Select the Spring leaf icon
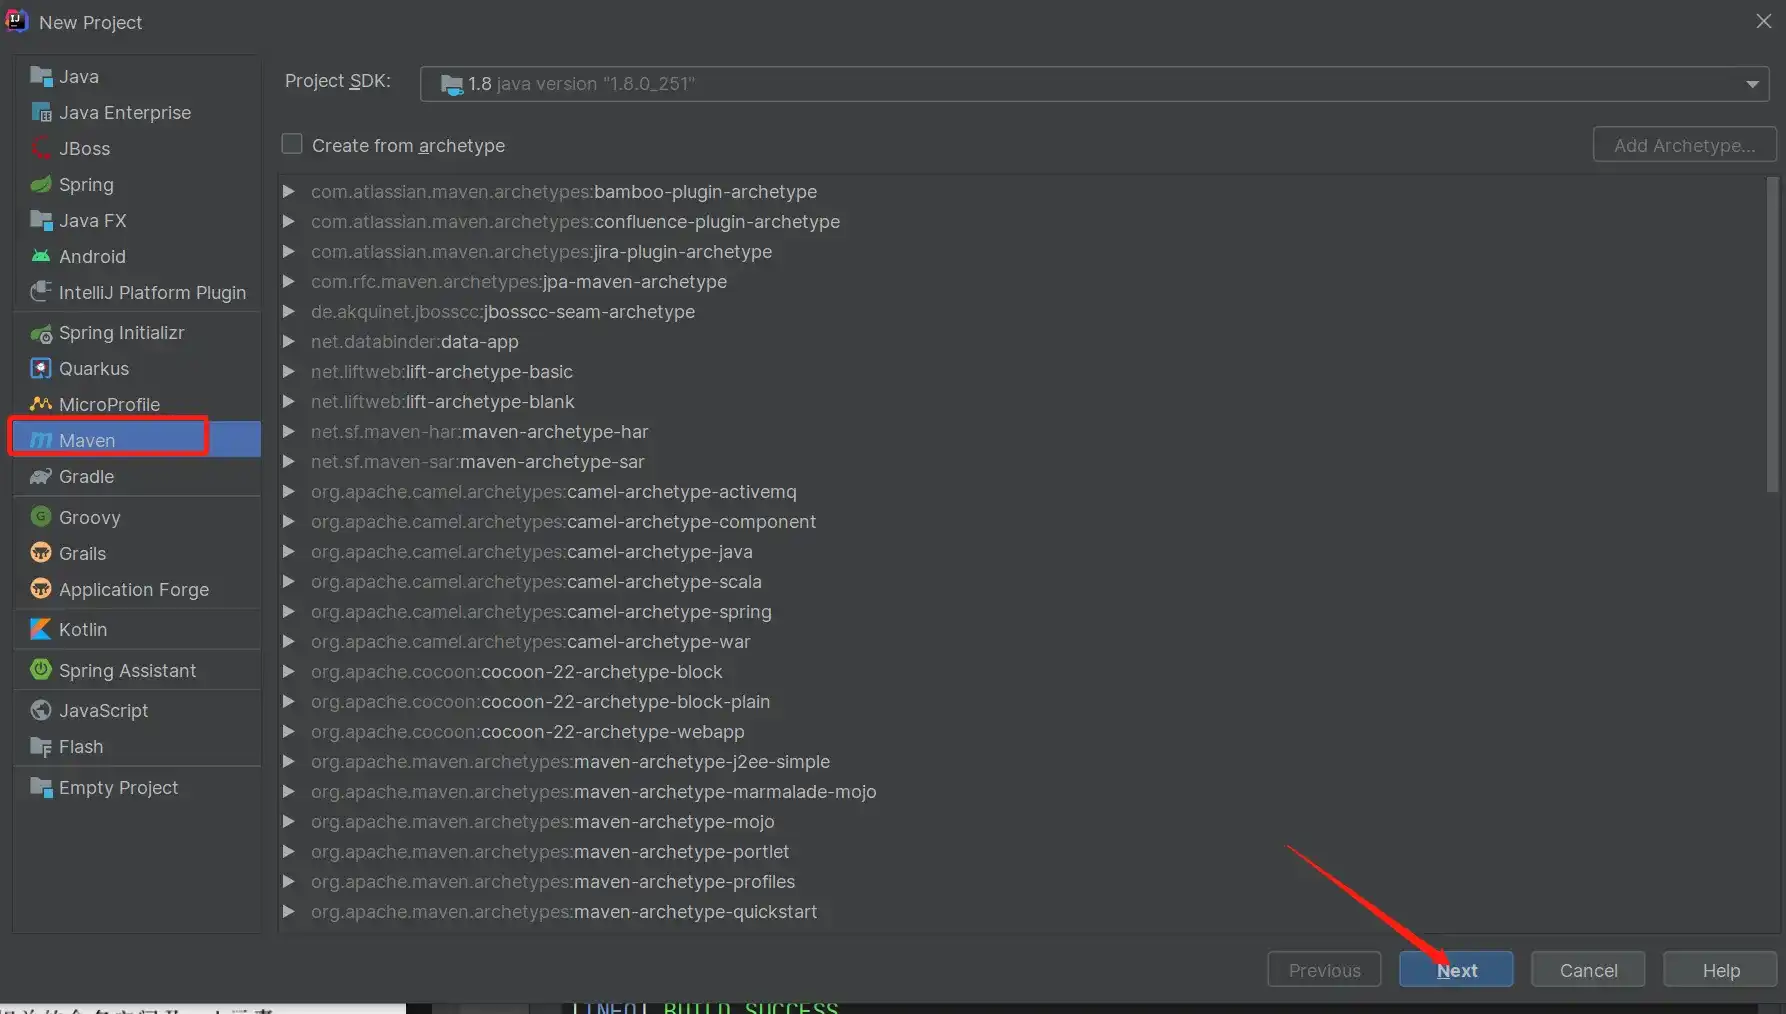The image size is (1786, 1014). (x=41, y=184)
